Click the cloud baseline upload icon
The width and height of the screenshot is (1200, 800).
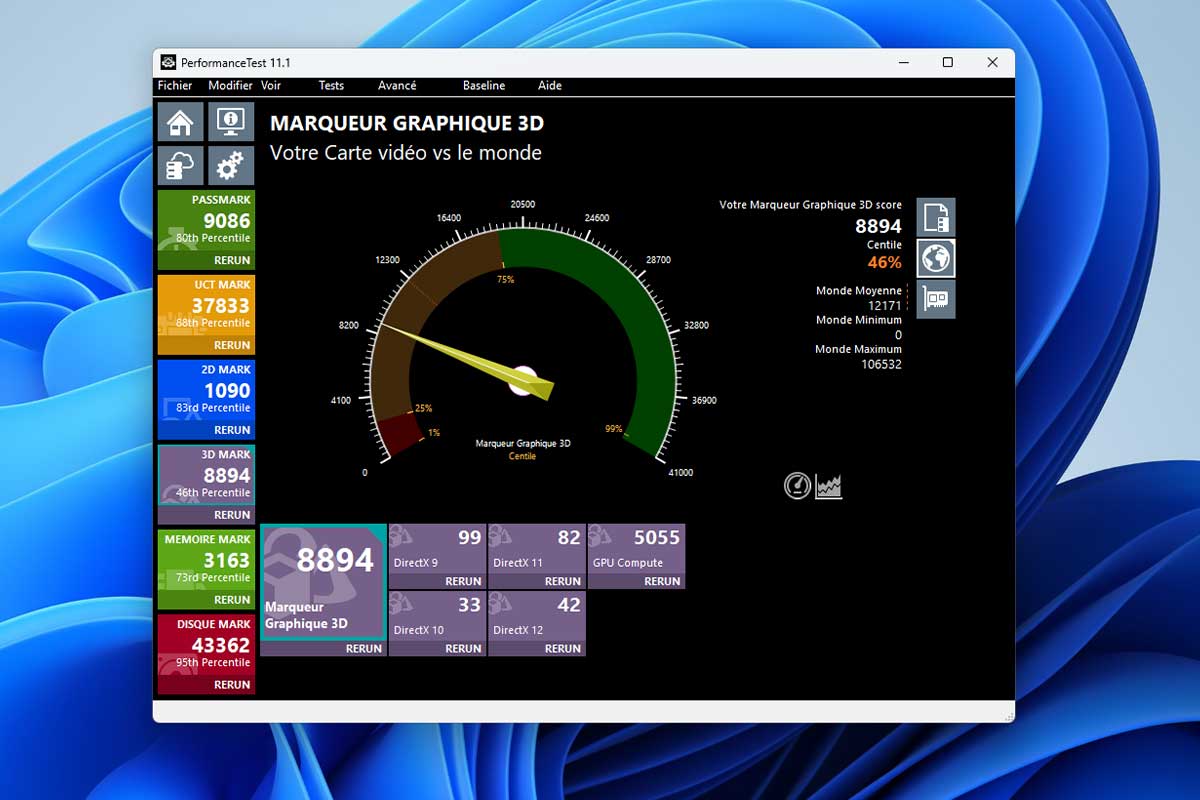[x=180, y=166]
